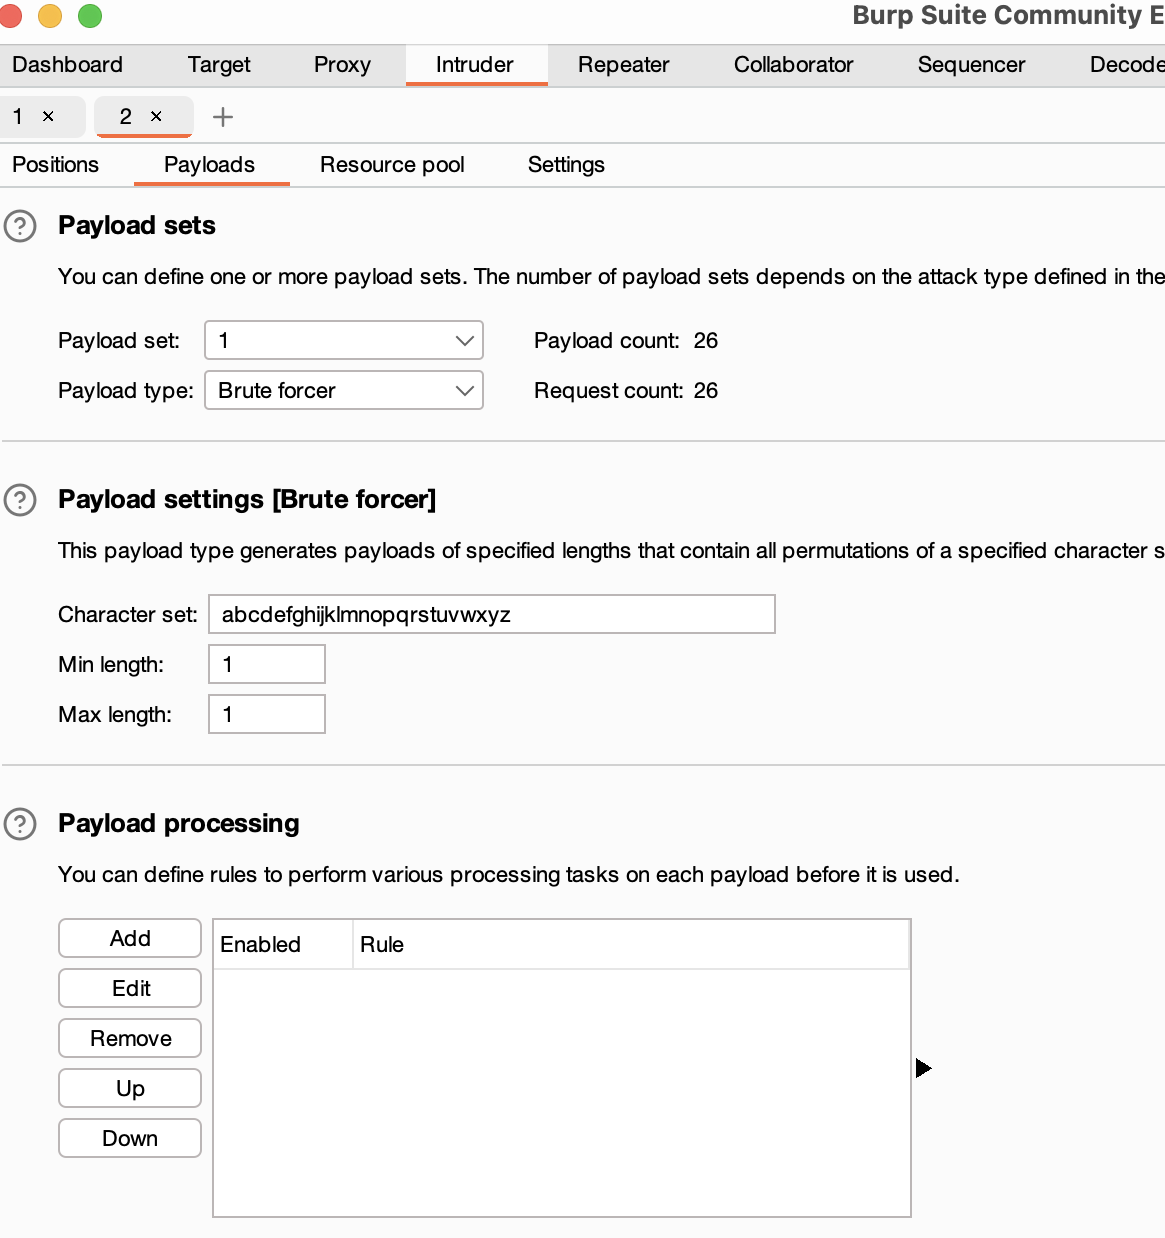The image size is (1165, 1238).
Task: Click the black arrow beside the rule table
Action: [923, 1068]
